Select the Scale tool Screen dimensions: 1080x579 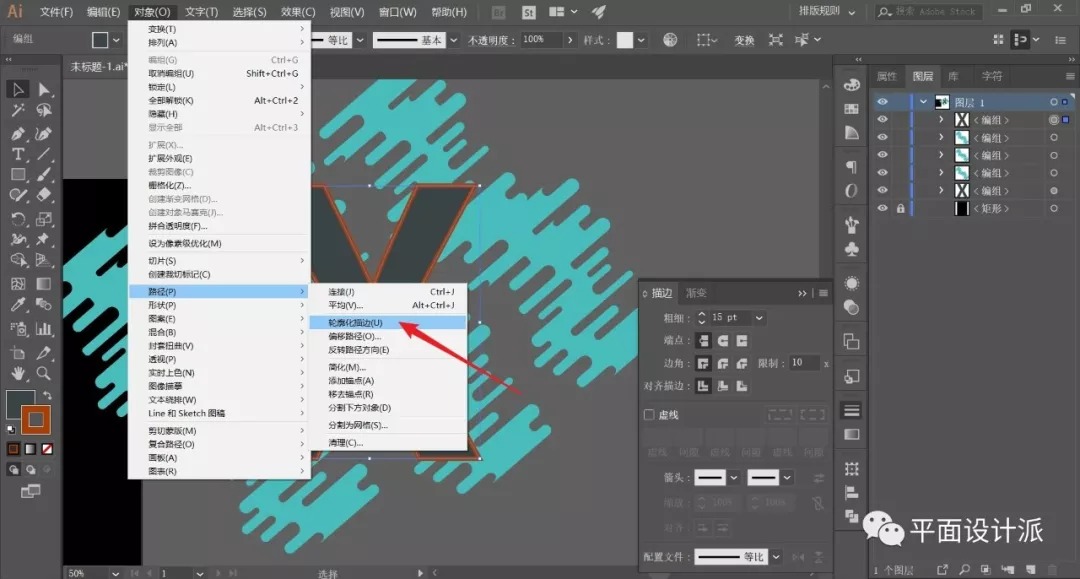point(43,219)
